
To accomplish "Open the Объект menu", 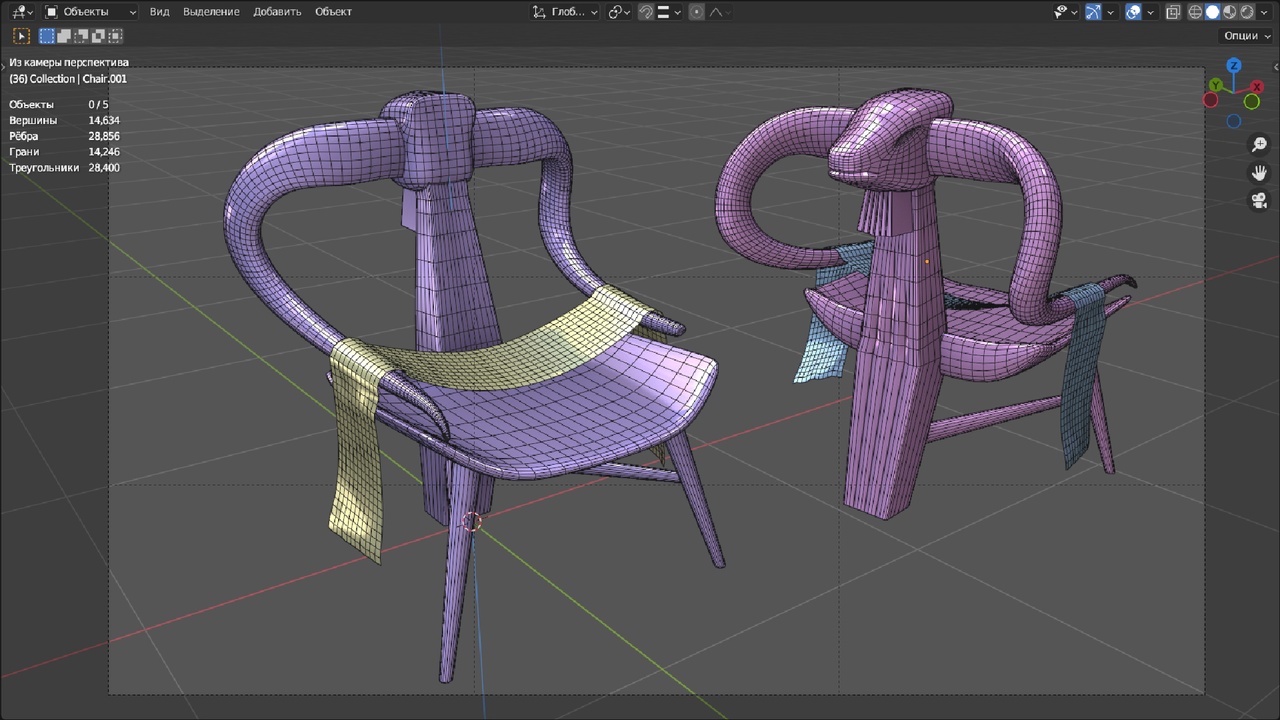I will coord(333,12).
